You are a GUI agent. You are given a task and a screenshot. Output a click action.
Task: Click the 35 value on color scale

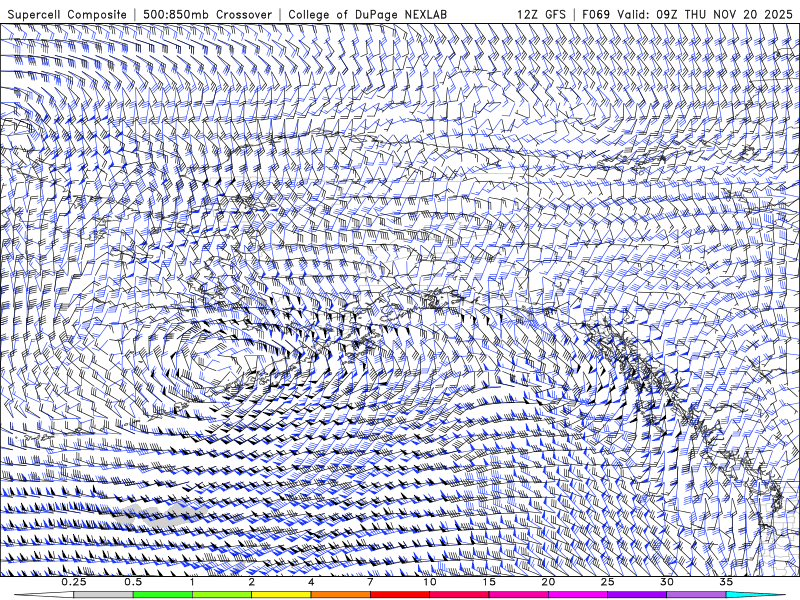click(x=726, y=582)
